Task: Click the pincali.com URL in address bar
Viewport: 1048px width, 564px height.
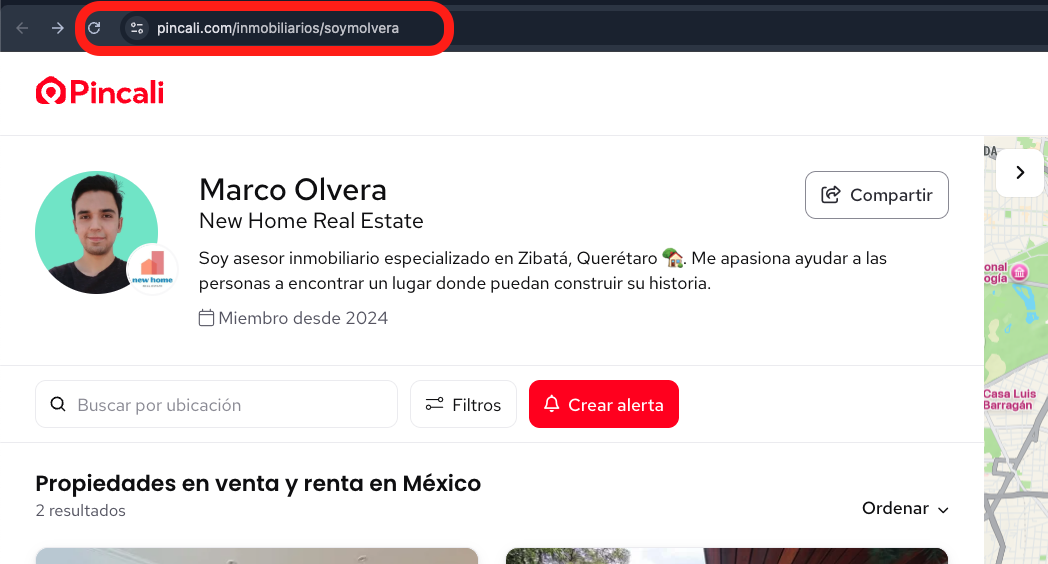Action: tap(278, 28)
